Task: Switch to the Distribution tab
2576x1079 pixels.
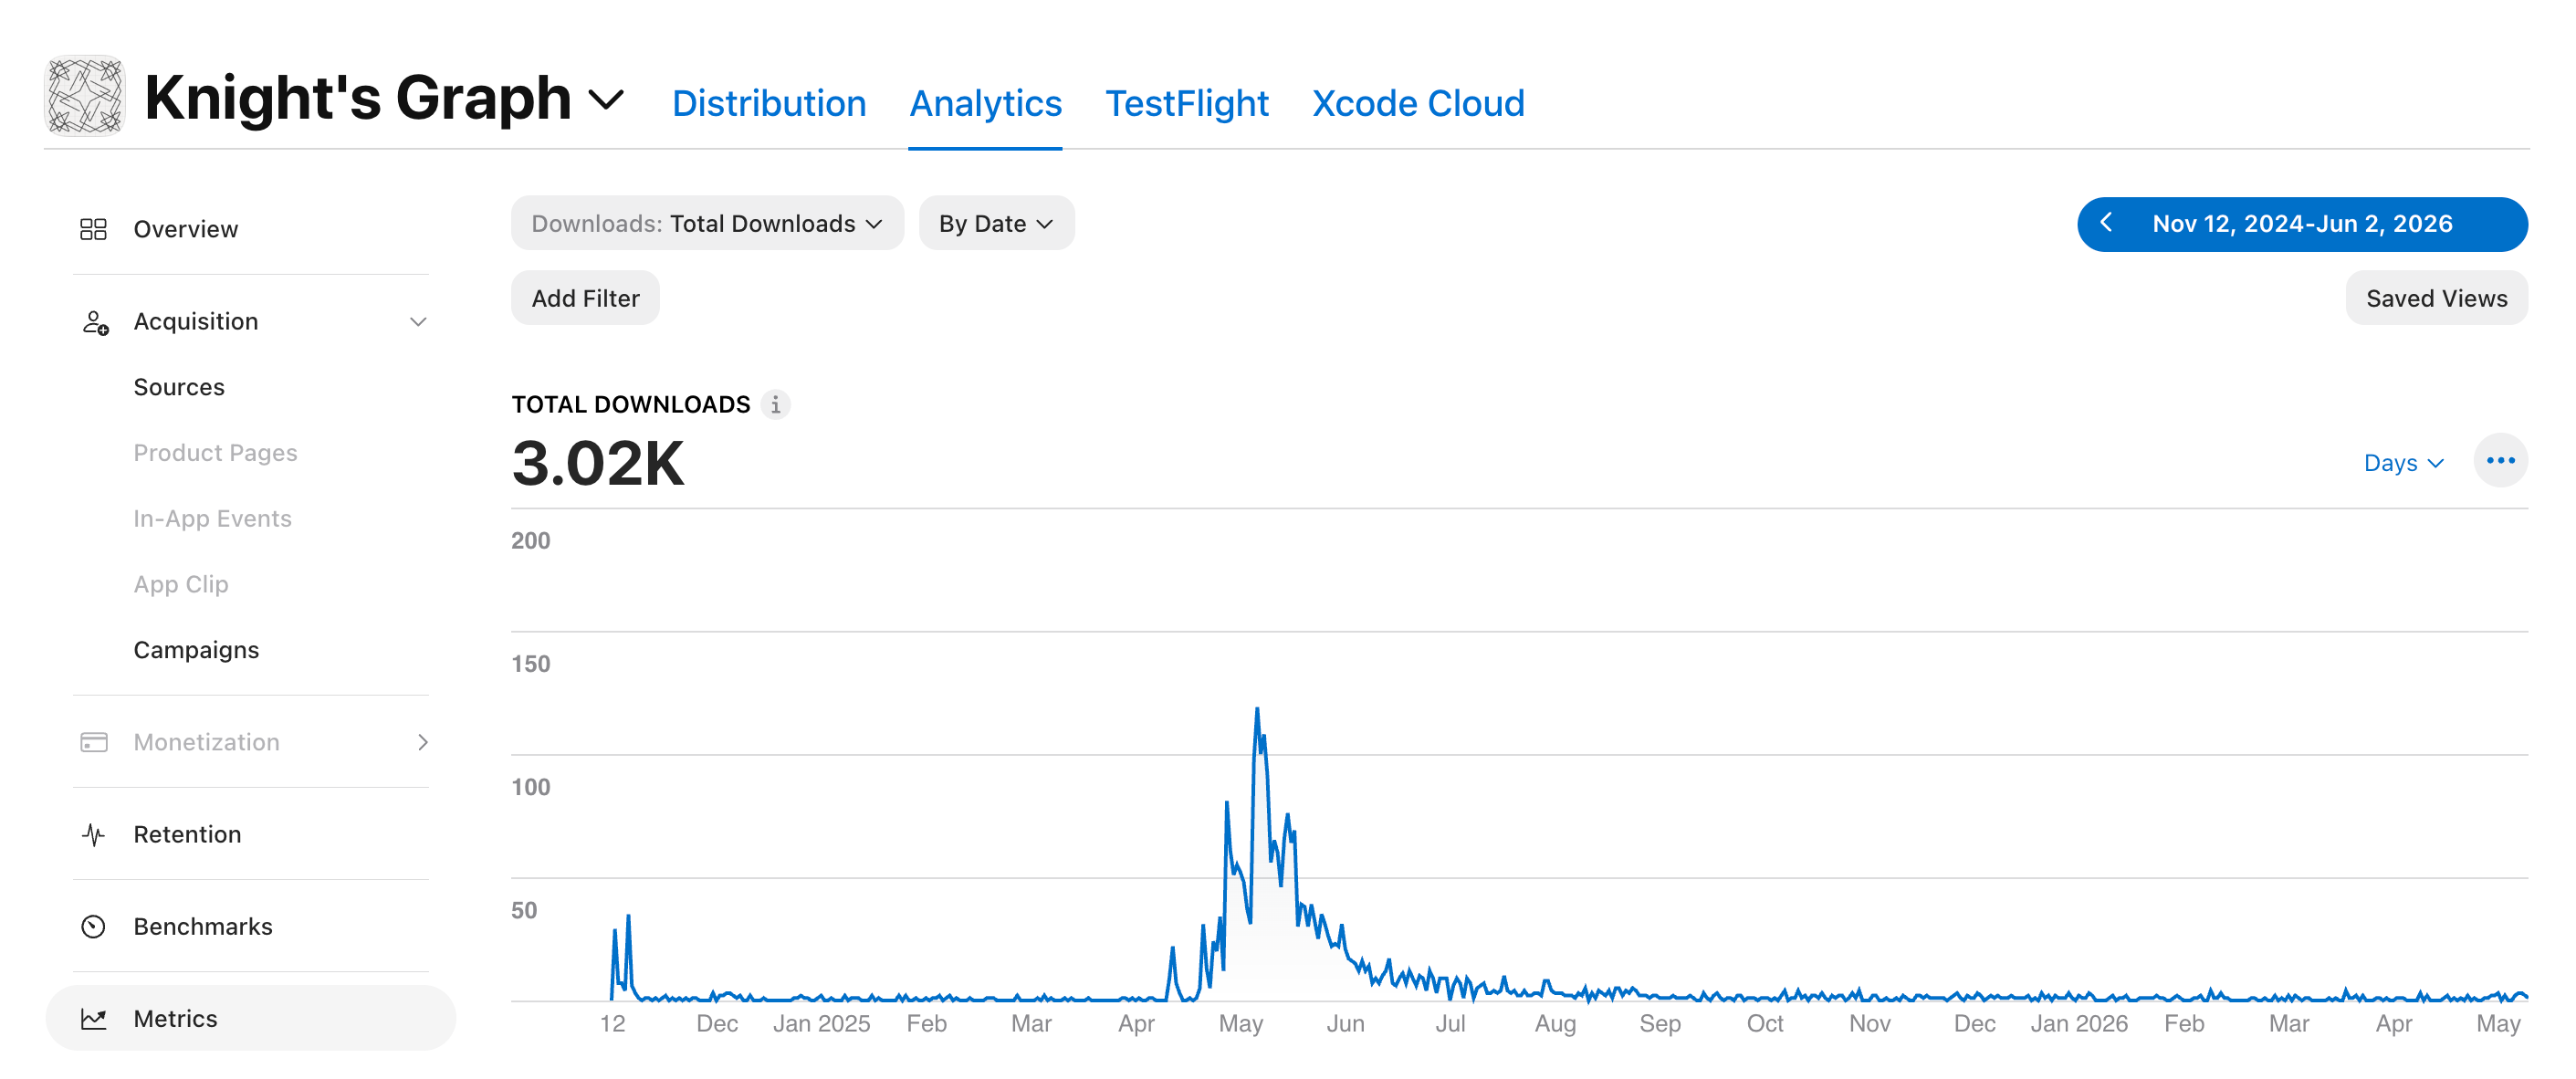Action: pyautogui.click(x=768, y=103)
